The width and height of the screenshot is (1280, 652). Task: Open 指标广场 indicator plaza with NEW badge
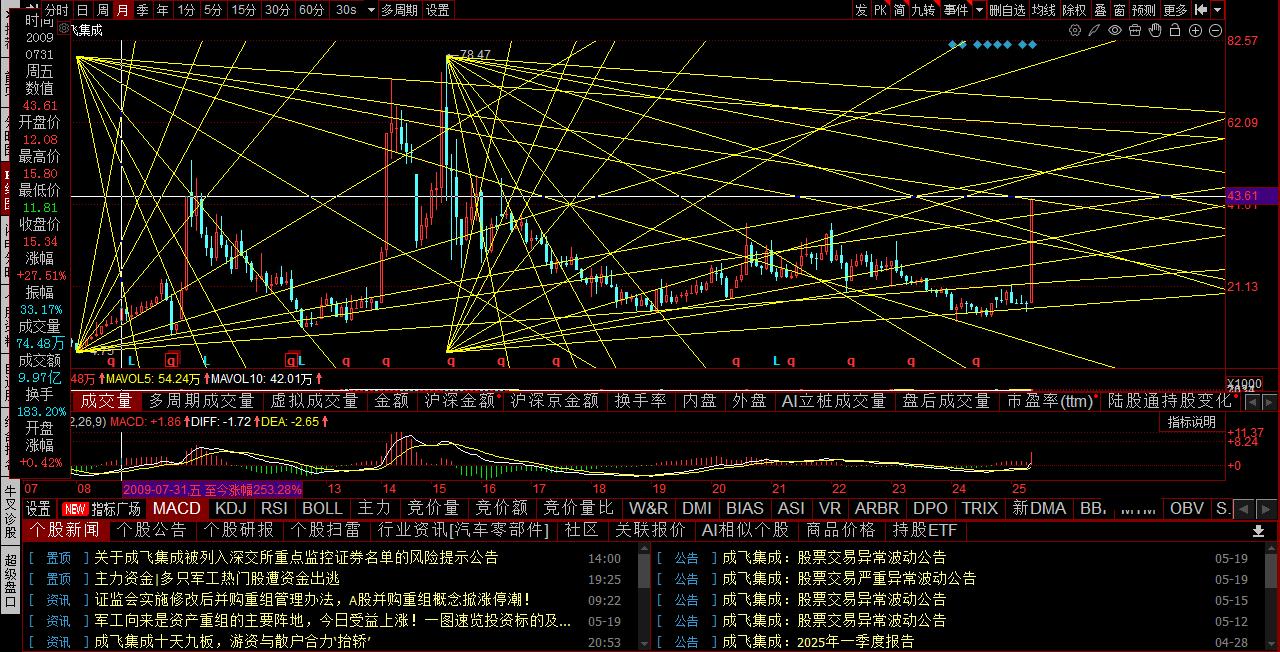click(101, 508)
